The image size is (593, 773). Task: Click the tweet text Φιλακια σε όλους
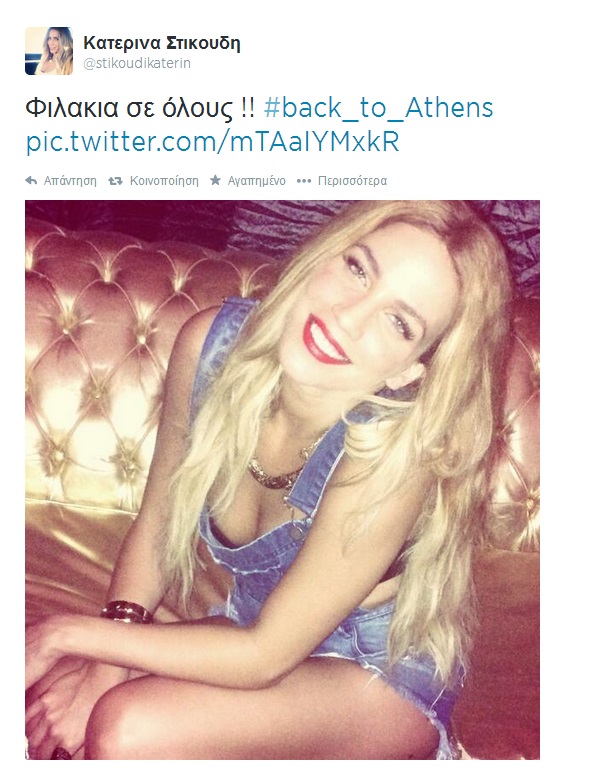coord(140,108)
